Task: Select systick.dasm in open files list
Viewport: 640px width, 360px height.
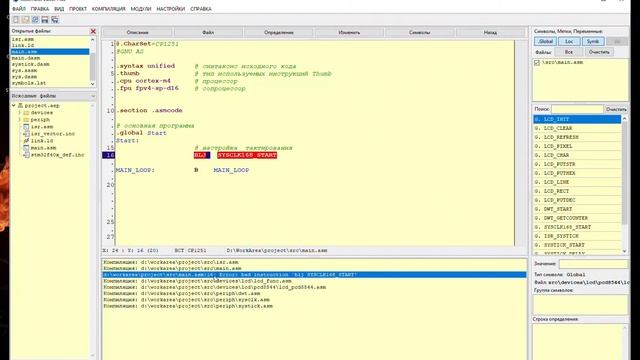Action: (31, 64)
